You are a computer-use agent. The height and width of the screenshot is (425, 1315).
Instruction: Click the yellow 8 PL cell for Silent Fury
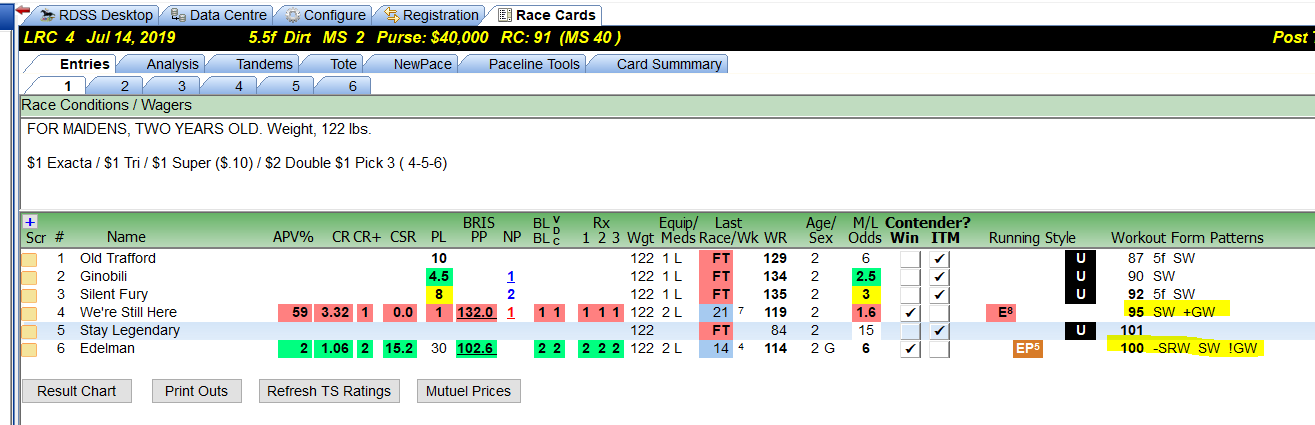(438, 295)
